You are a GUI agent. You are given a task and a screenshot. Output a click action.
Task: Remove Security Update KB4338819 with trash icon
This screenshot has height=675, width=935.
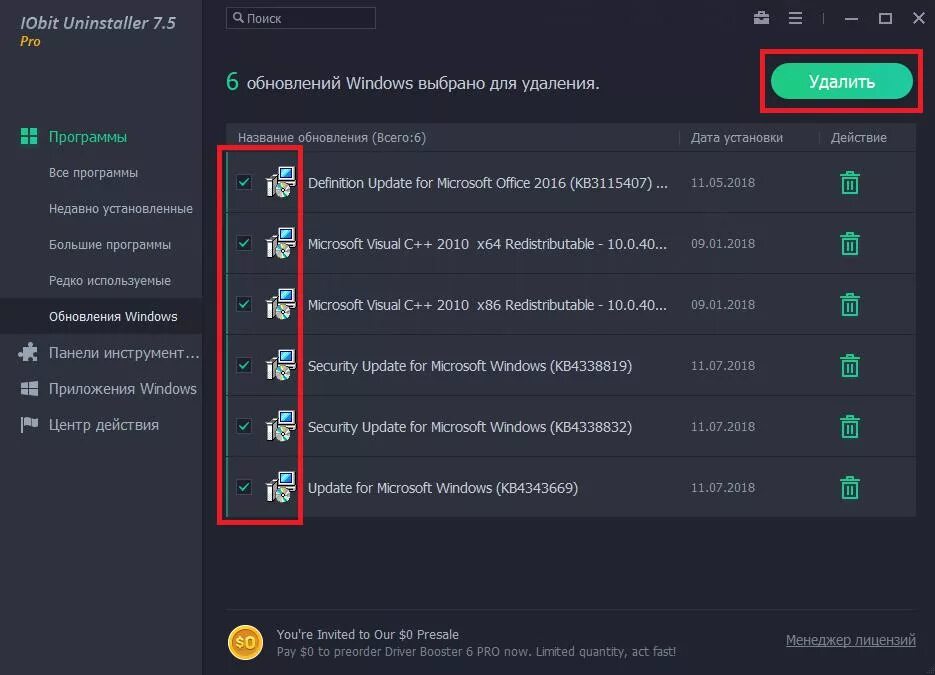[x=849, y=366]
